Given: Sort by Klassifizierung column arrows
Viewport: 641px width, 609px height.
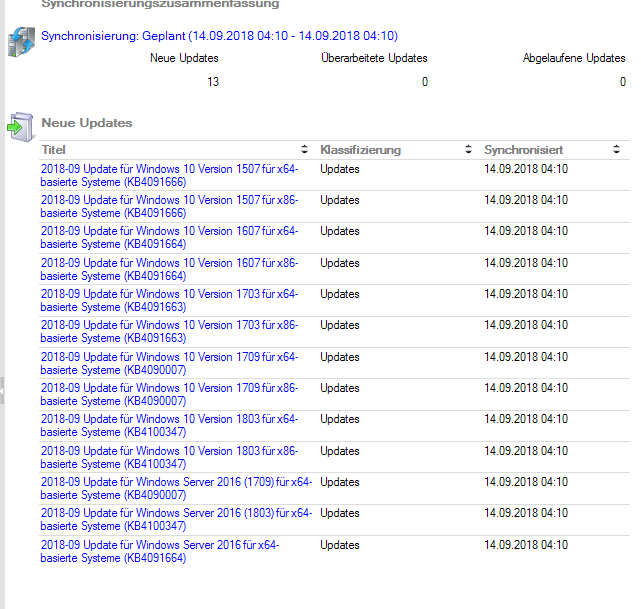Looking at the screenshot, I should tap(468, 149).
